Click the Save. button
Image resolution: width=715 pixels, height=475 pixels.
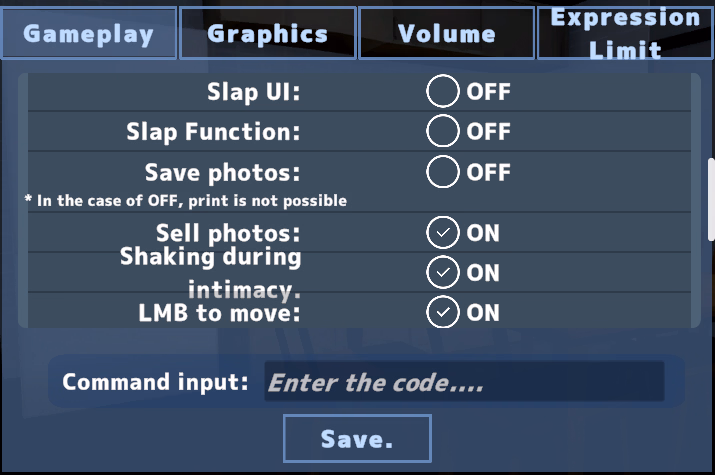(x=357, y=439)
